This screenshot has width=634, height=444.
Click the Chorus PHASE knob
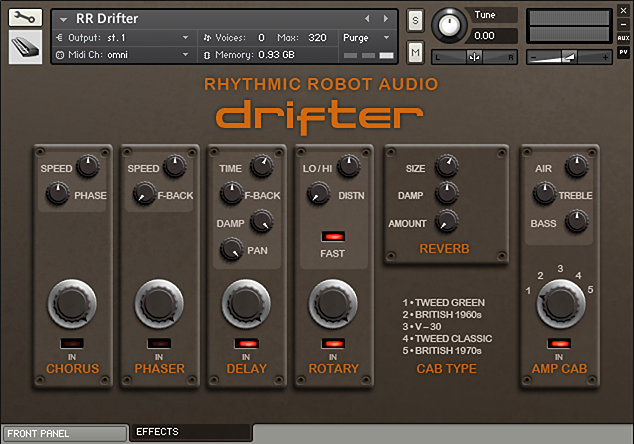click(x=57, y=193)
